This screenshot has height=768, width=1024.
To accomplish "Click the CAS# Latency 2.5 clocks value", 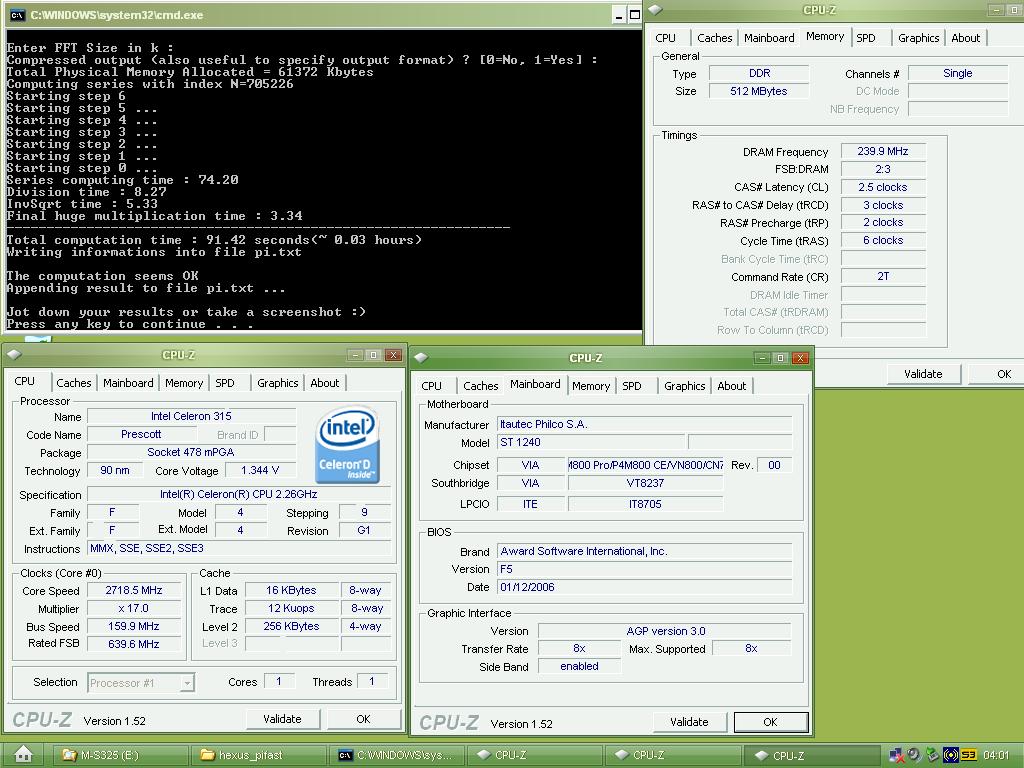I will tap(883, 187).
